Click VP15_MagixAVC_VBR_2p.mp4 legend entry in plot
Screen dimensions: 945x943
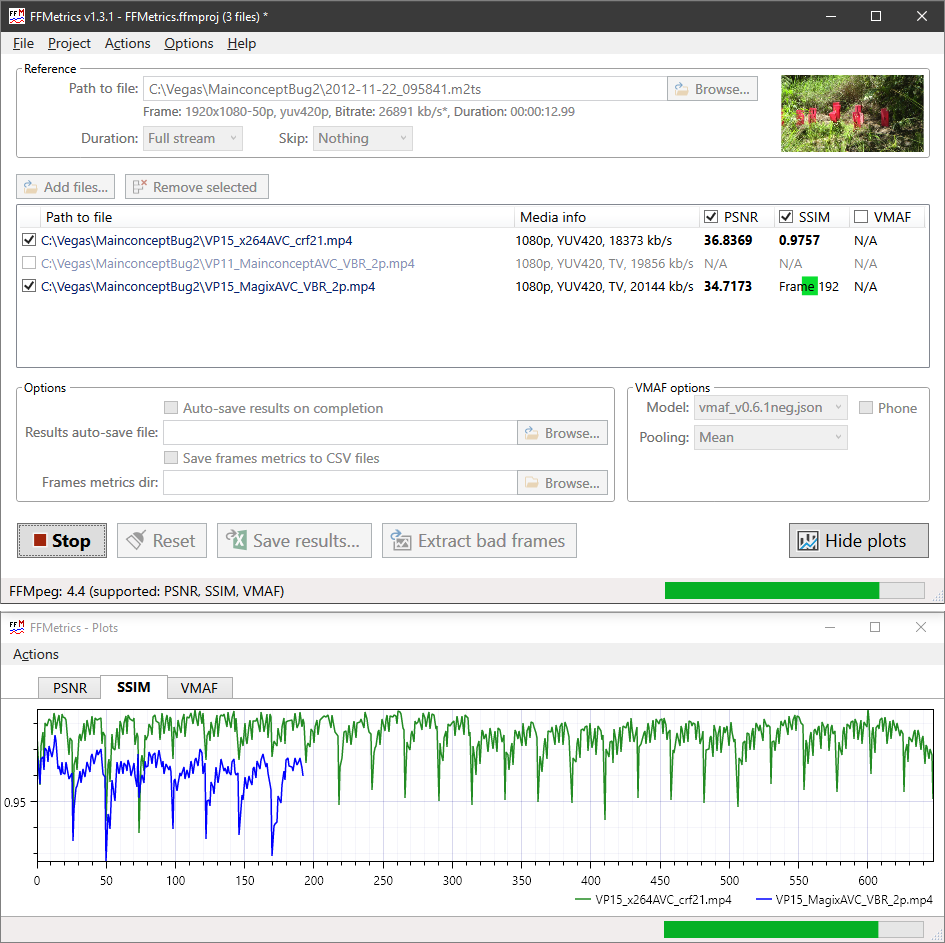click(x=844, y=900)
